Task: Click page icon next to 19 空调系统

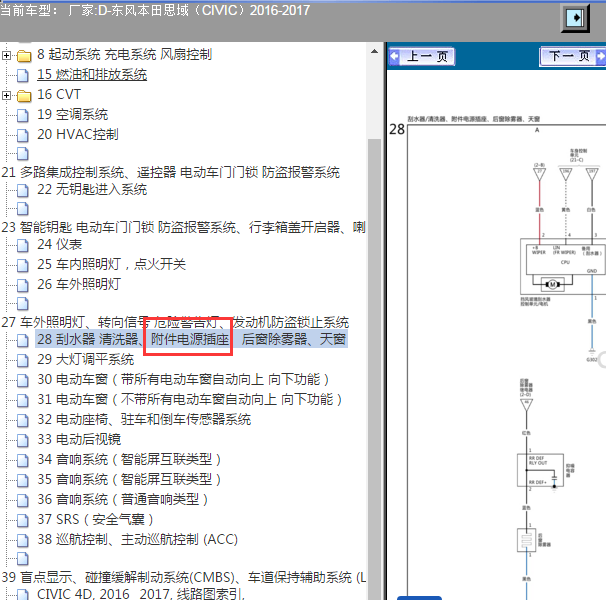Action: click(x=23, y=115)
